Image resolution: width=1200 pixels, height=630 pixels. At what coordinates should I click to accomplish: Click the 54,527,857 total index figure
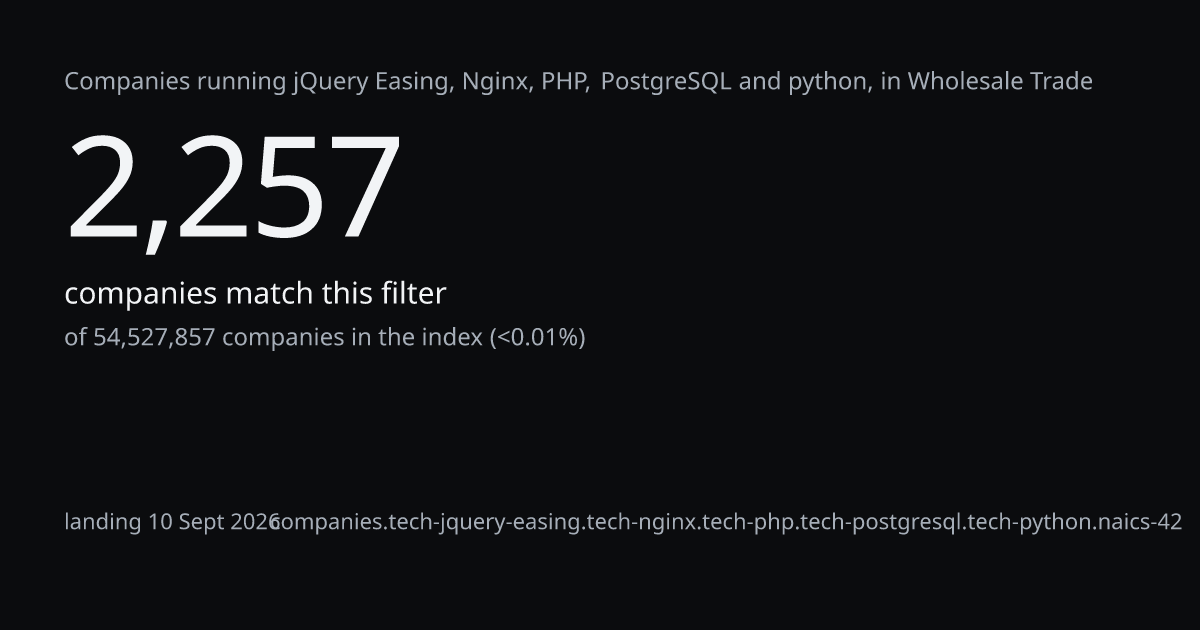pos(154,338)
